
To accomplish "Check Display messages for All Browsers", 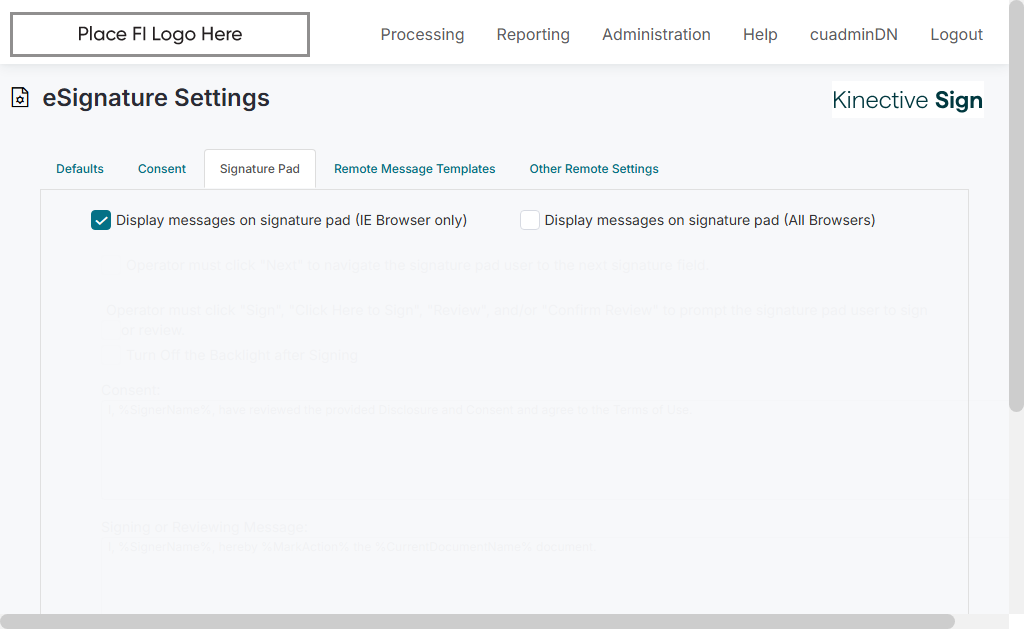I will (x=530, y=220).
